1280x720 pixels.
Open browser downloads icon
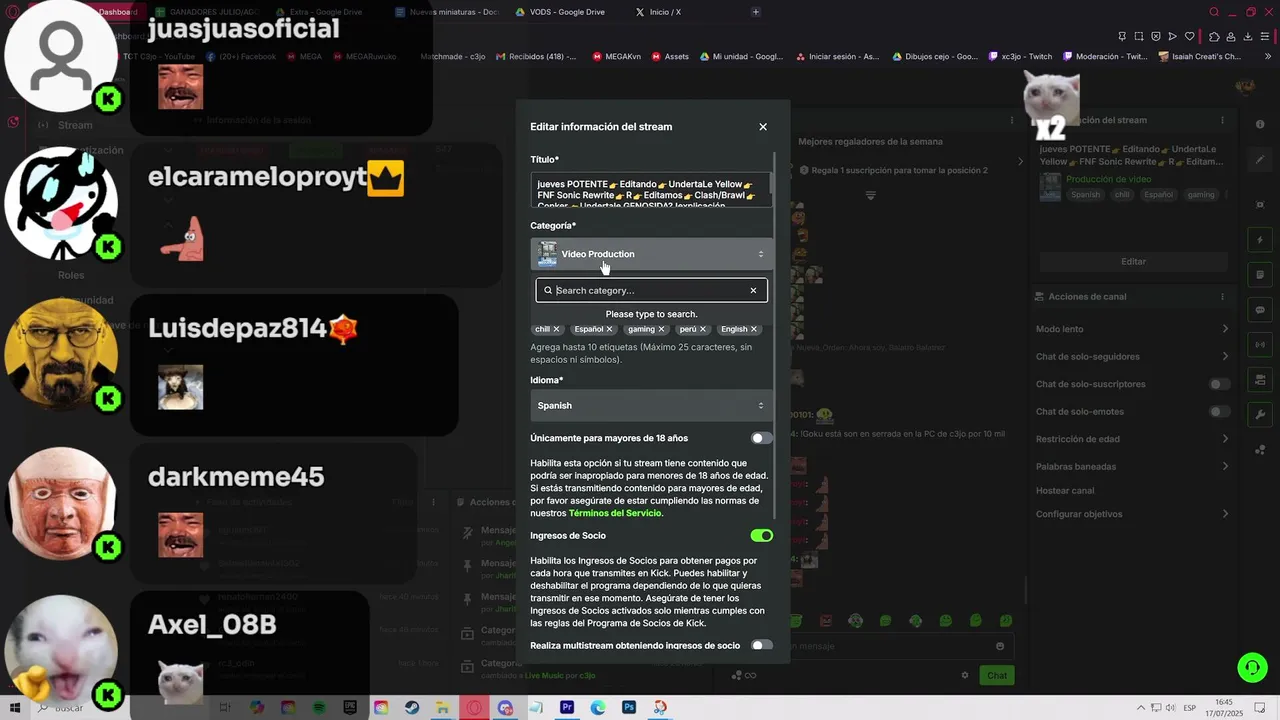coord(1250,37)
